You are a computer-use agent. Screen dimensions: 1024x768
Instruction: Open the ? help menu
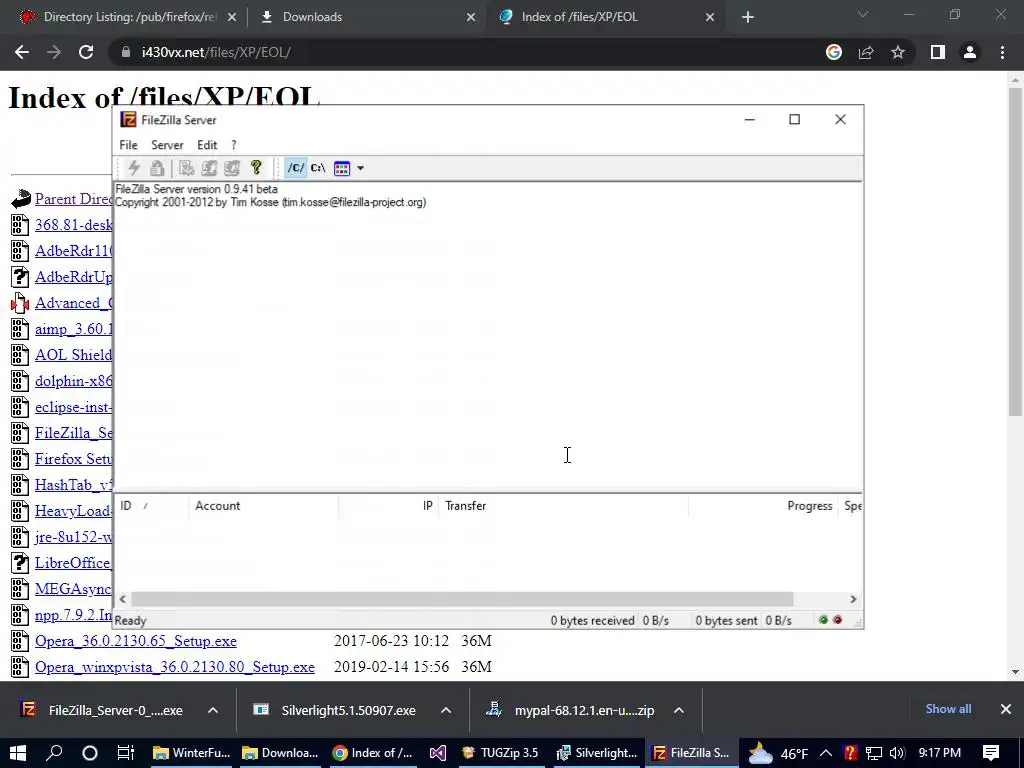coord(234,145)
